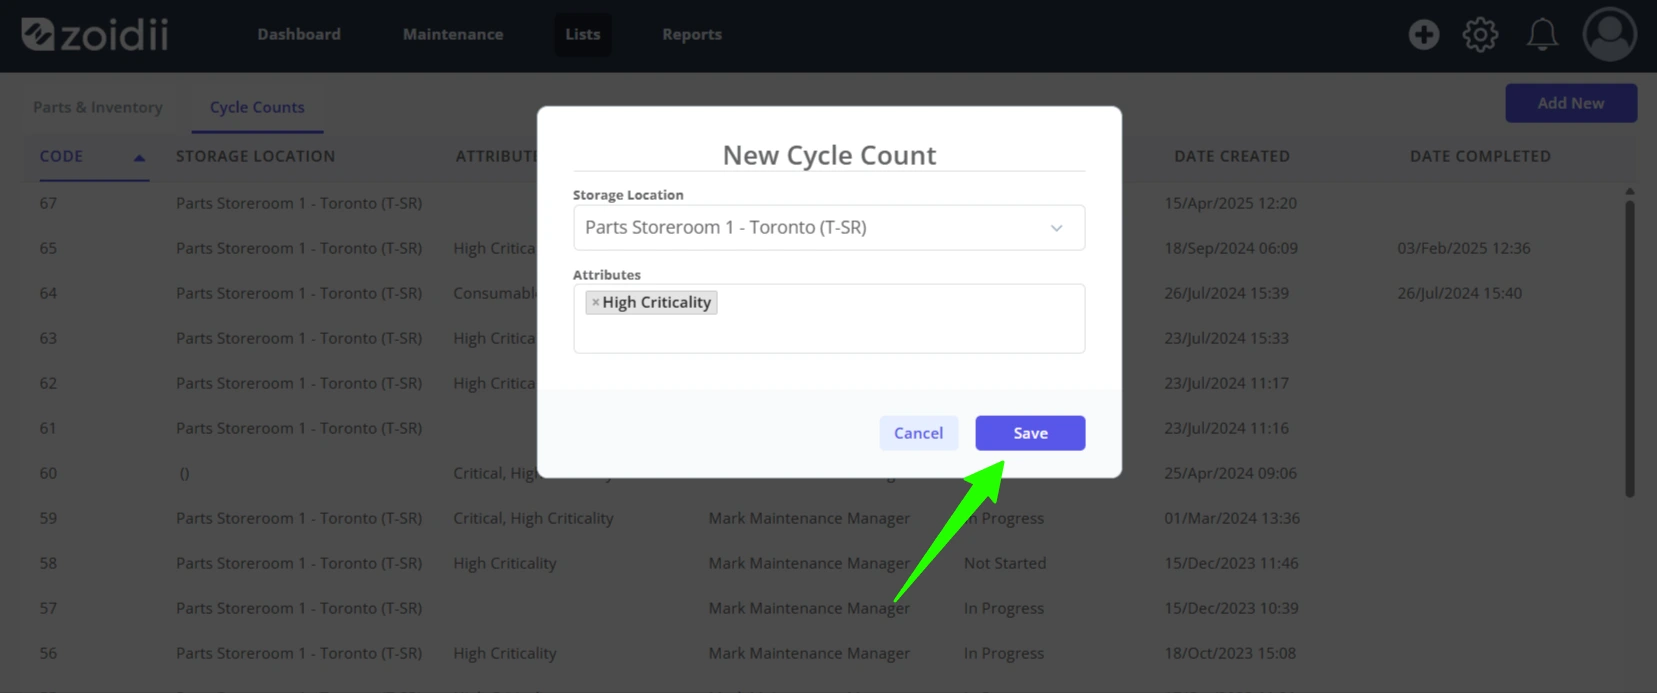Select cycle count code 56
This screenshot has width=1657, height=693.
[48, 653]
